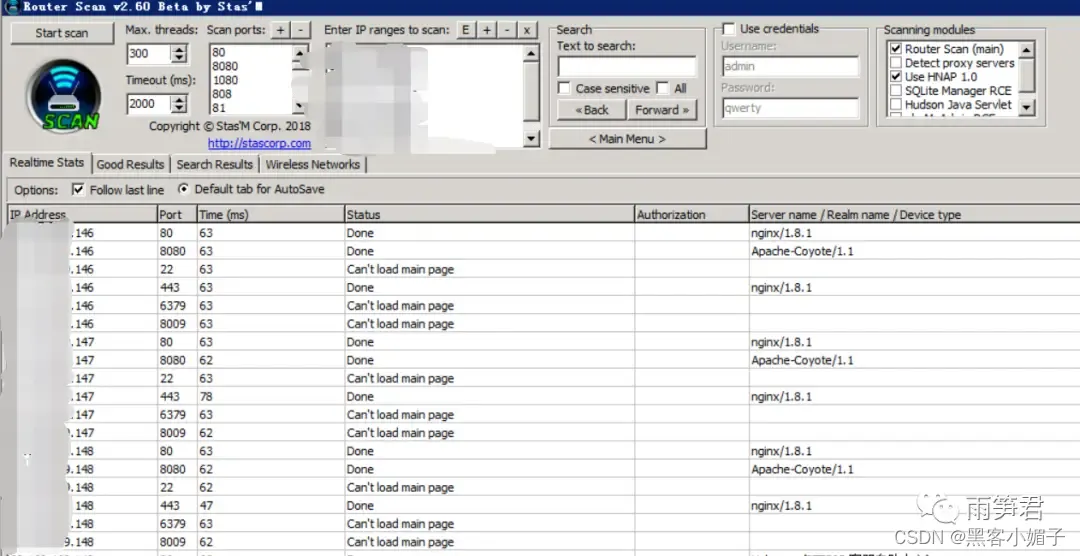The width and height of the screenshot is (1080, 556).
Task: Click the Forward search button
Action: tap(662, 110)
